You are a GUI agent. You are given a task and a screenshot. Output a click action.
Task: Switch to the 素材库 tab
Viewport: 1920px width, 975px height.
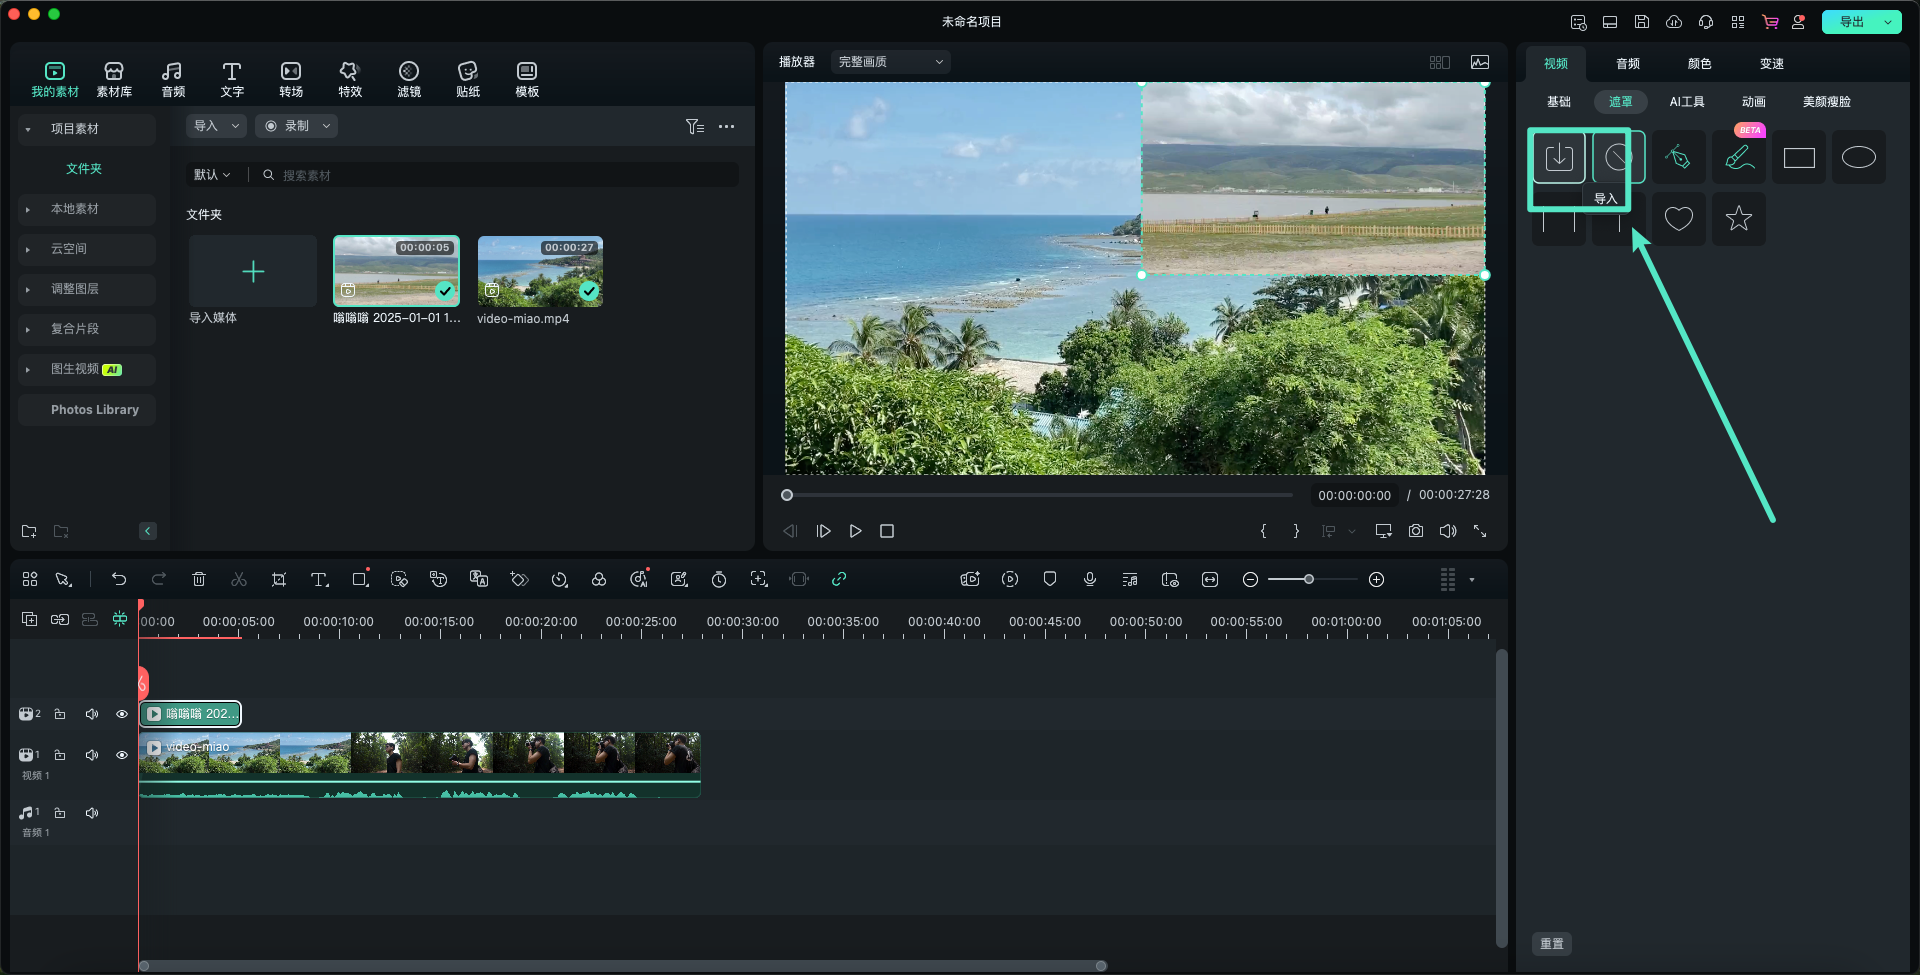[x=114, y=79]
